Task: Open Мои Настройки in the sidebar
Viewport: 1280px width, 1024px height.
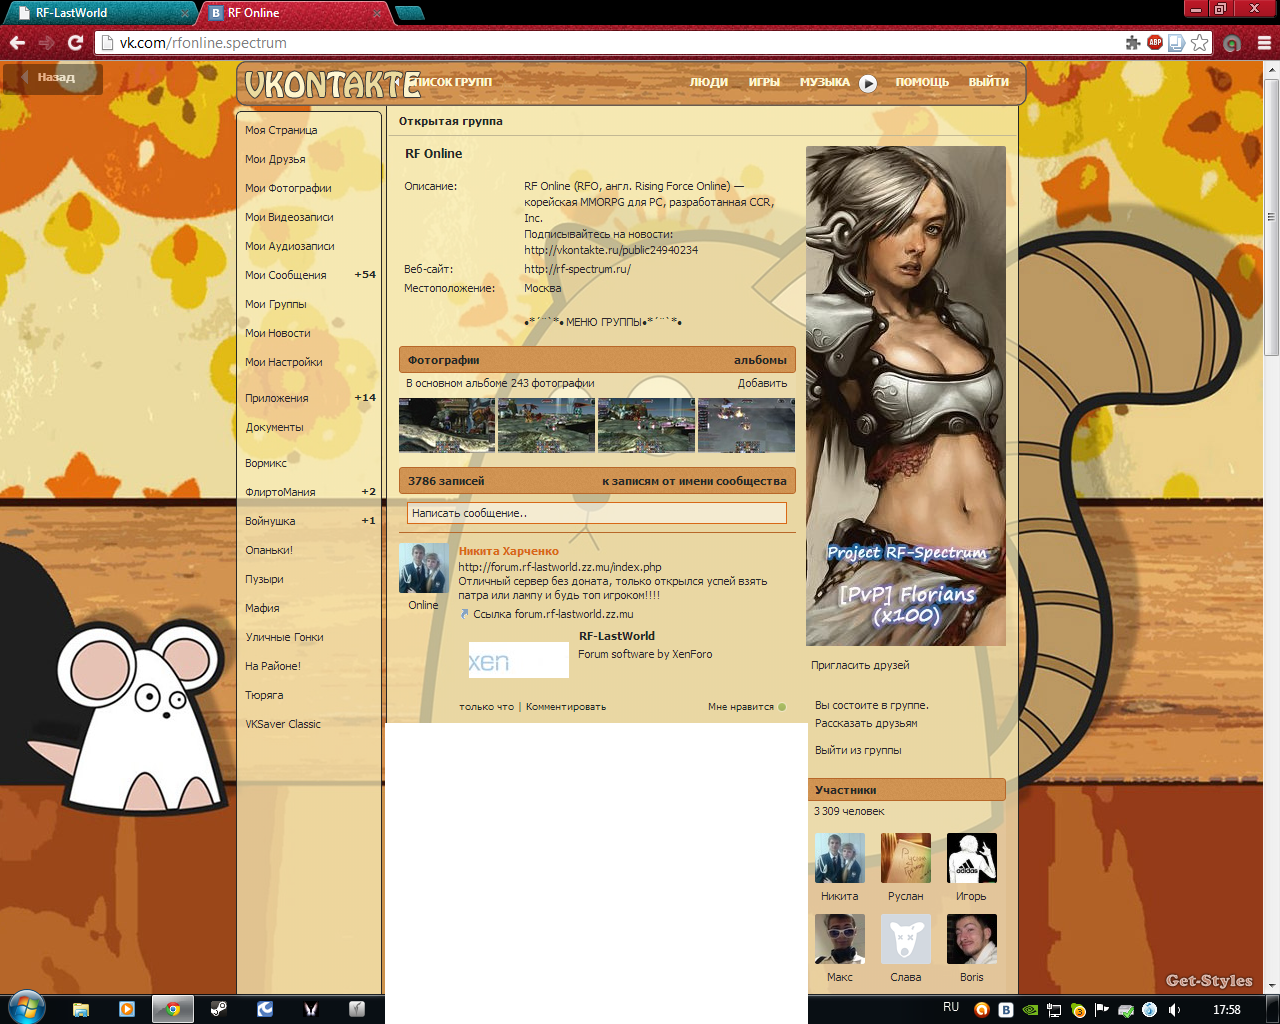Action: pos(284,362)
